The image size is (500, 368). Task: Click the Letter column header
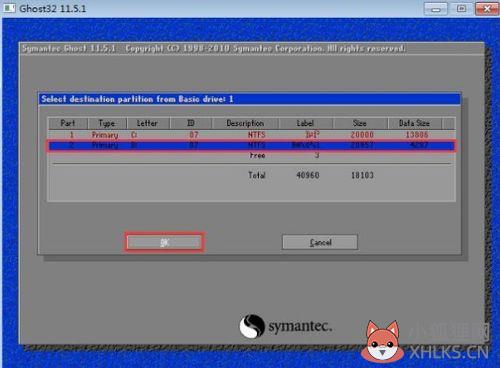[148, 123]
